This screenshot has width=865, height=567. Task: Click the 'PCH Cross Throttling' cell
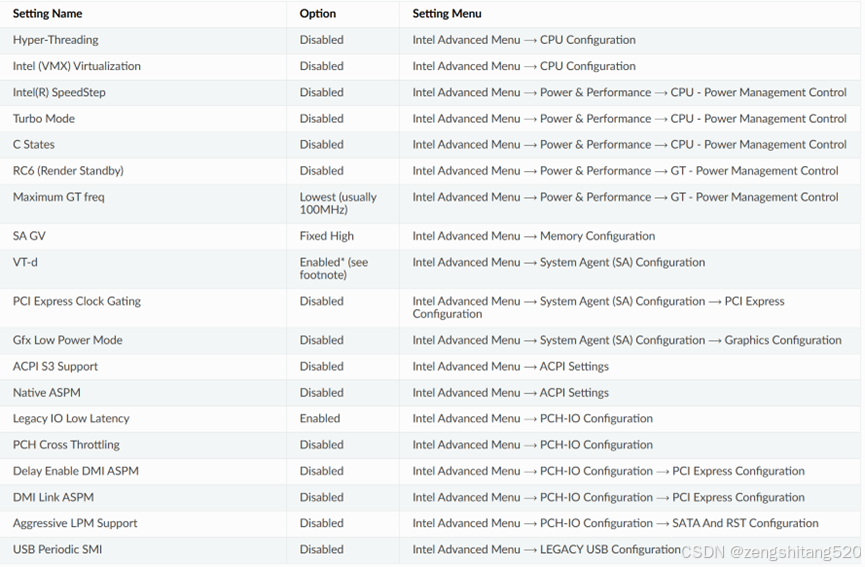tap(66, 445)
